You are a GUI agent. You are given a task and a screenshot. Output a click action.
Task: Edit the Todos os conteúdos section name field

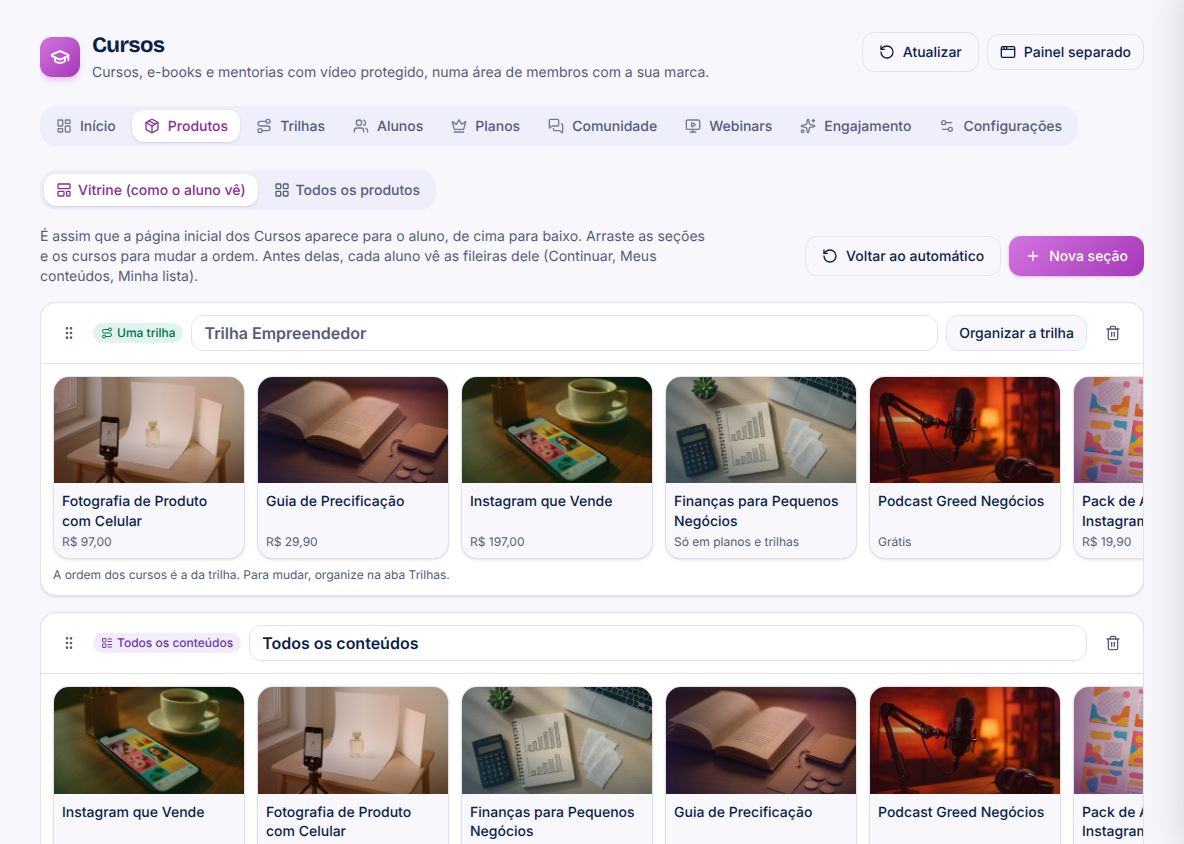668,643
